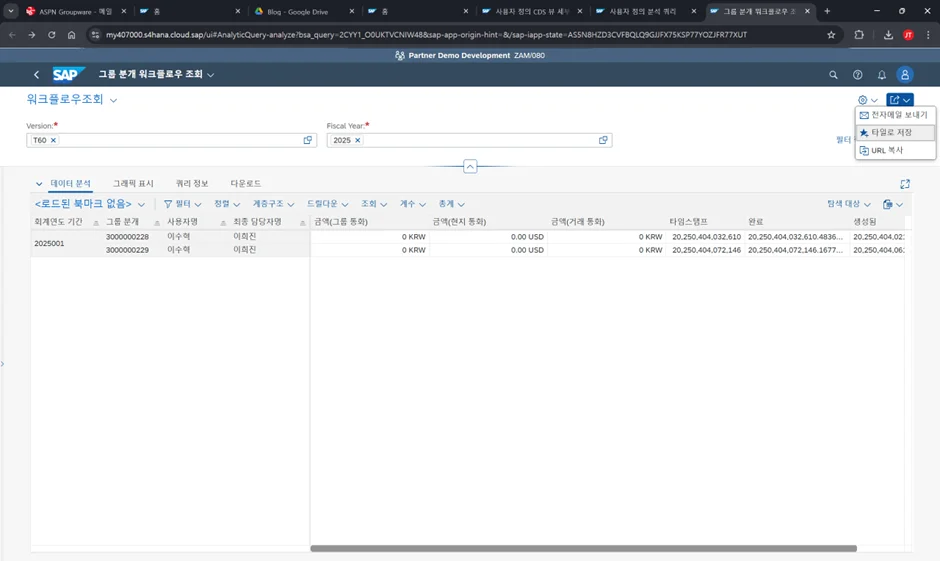Click the horizontal scrollbar under the table
Viewport: 940px width, 561px height.
583,548
